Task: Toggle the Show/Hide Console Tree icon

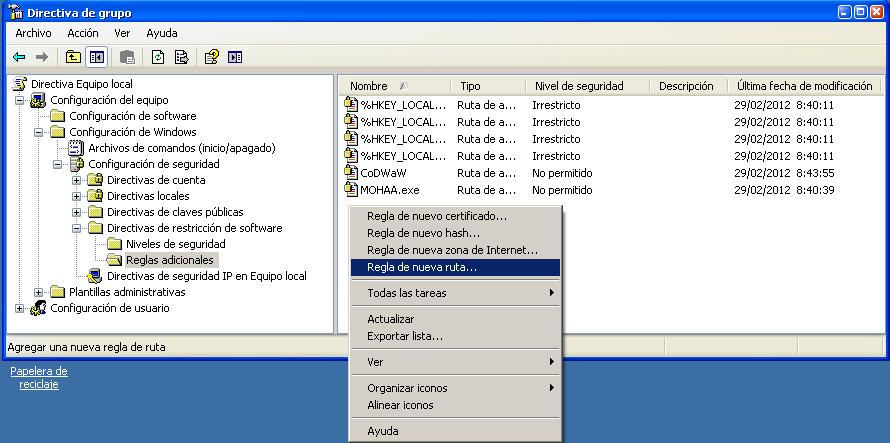Action: [96, 57]
